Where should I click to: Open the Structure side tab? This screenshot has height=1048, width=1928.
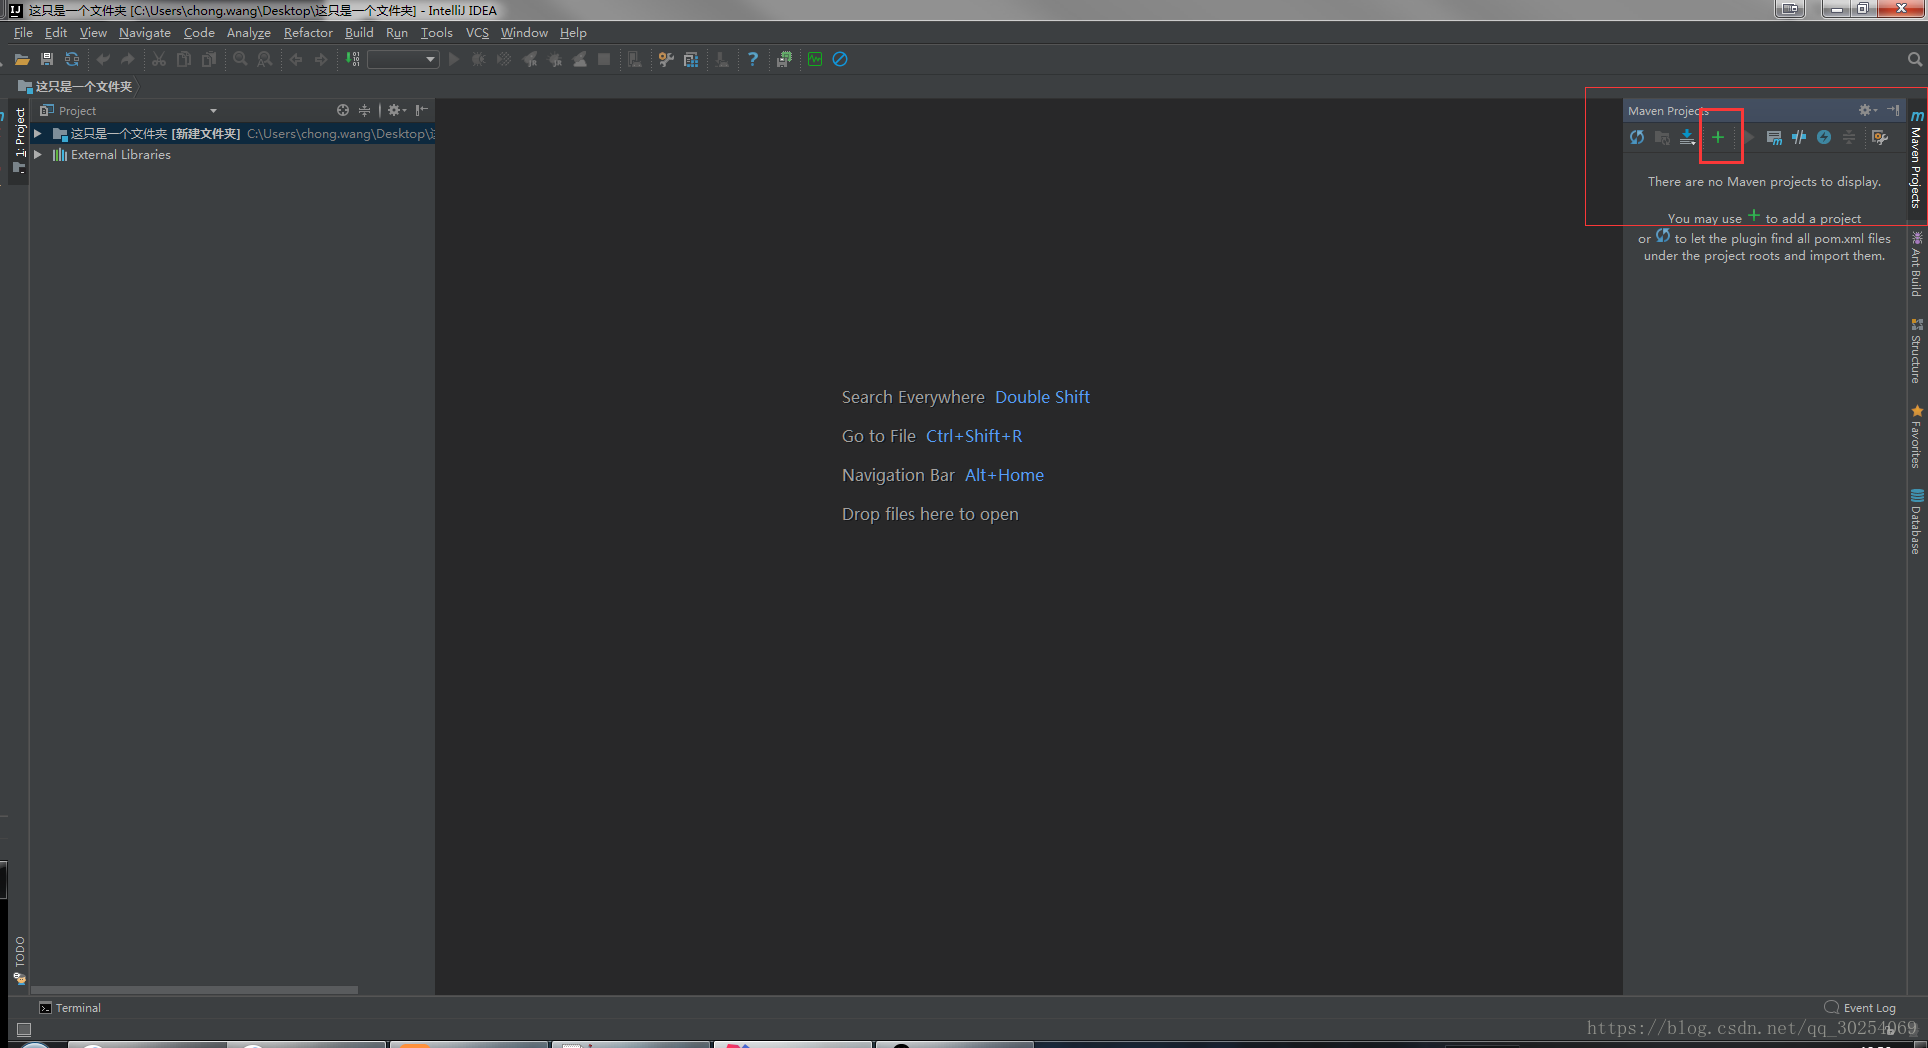(x=1916, y=351)
